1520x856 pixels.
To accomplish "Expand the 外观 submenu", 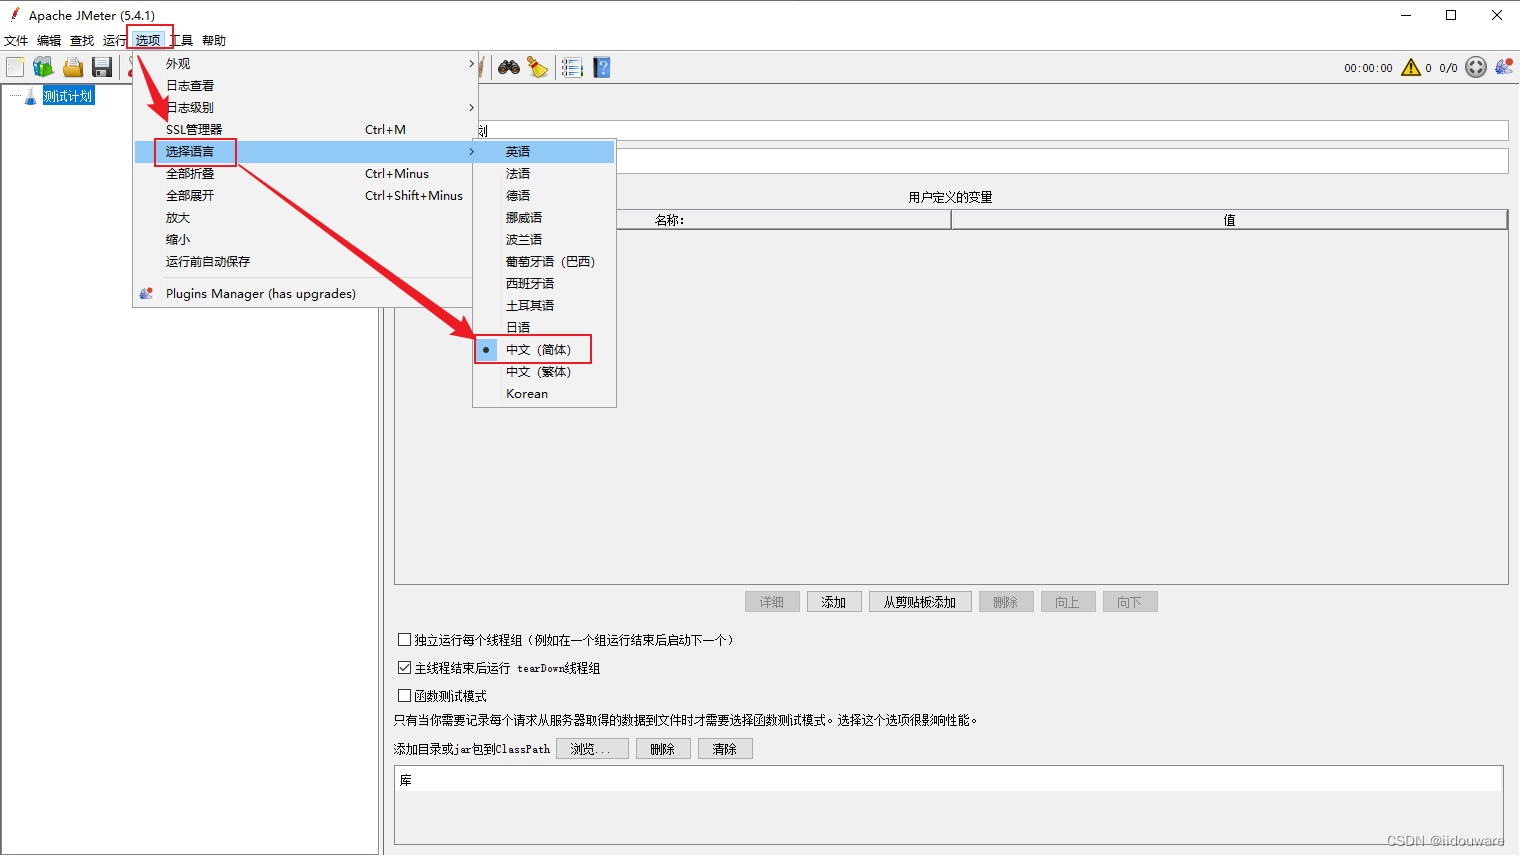I will 306,64.
